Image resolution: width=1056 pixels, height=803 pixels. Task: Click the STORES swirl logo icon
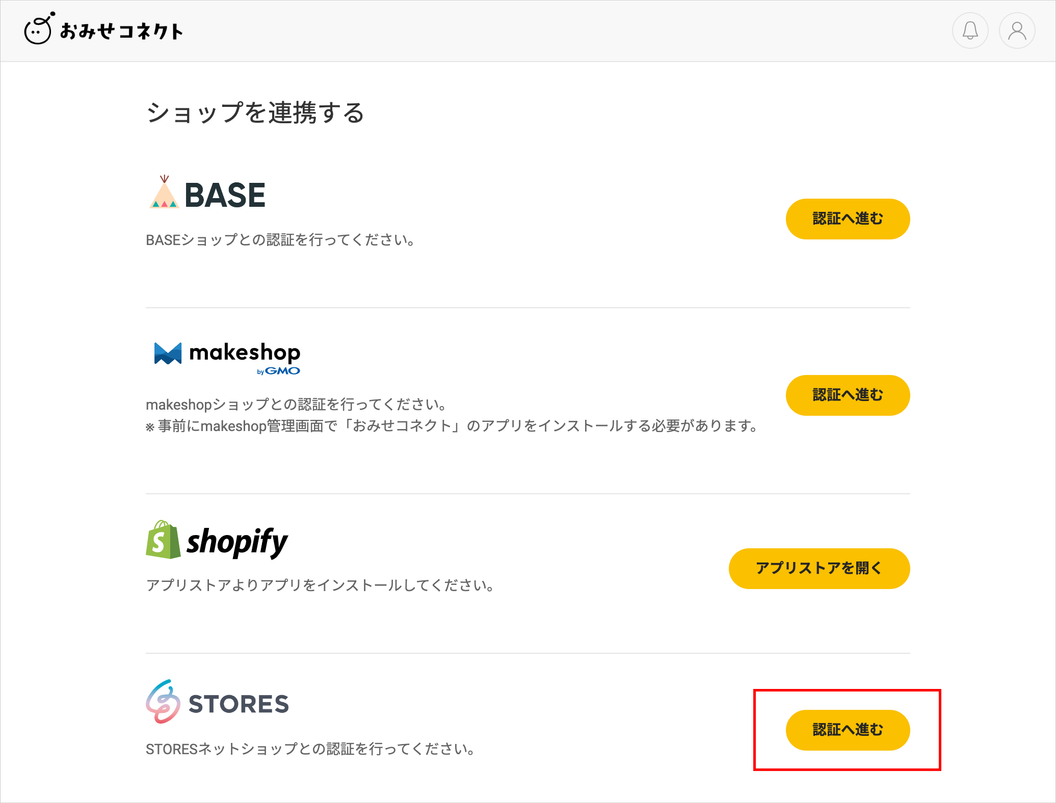coord(163,701)
